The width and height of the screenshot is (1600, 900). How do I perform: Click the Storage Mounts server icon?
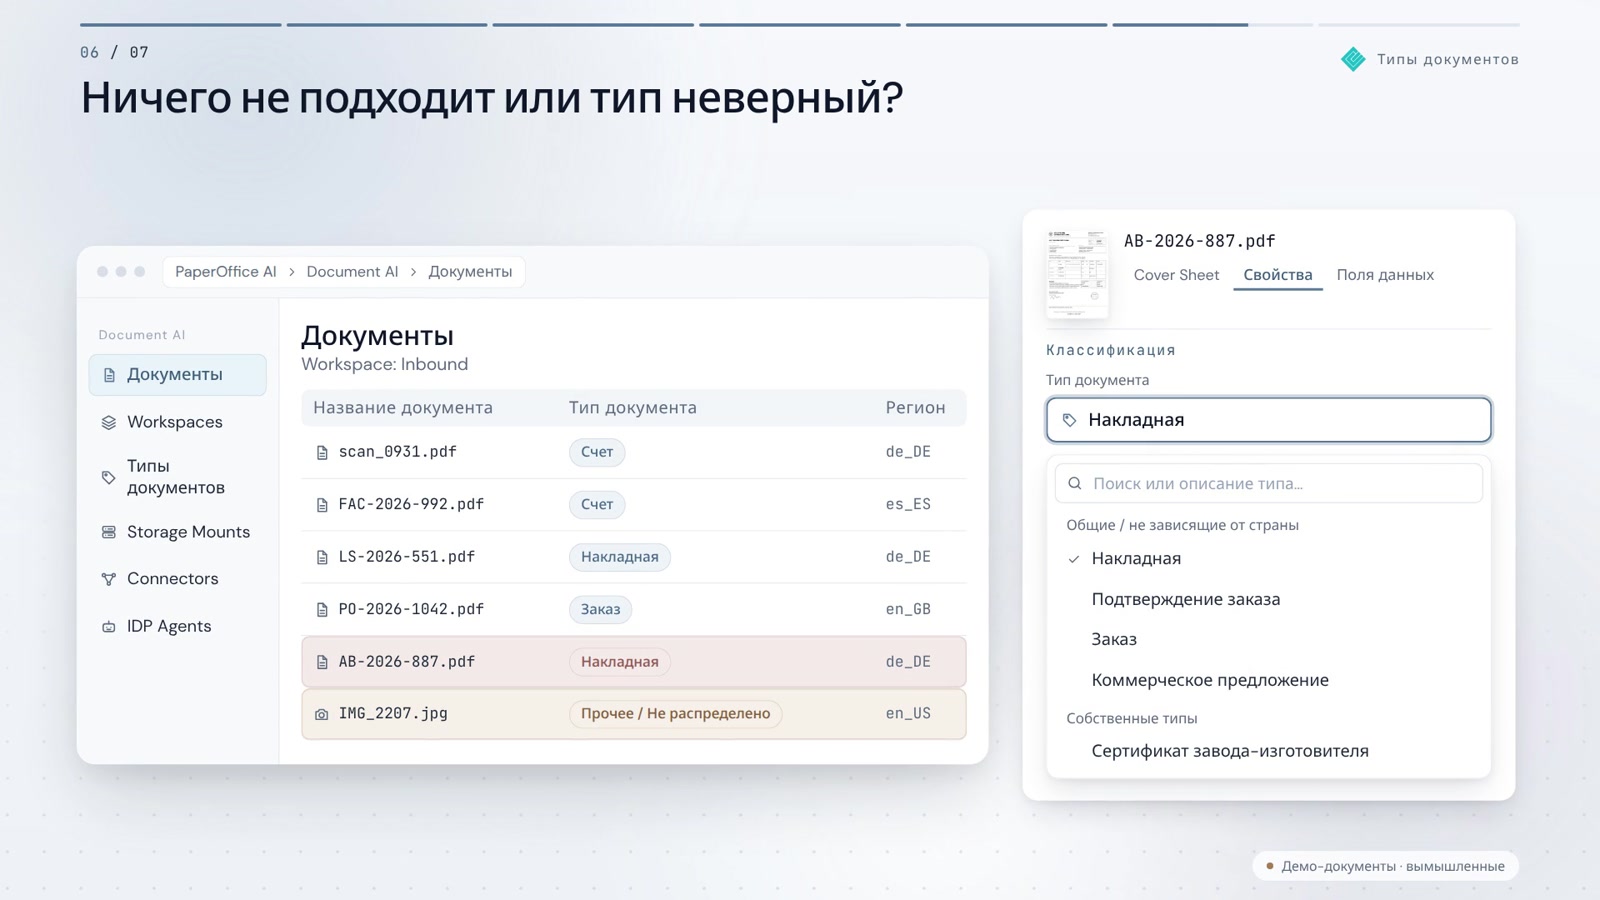click(109, 532)
